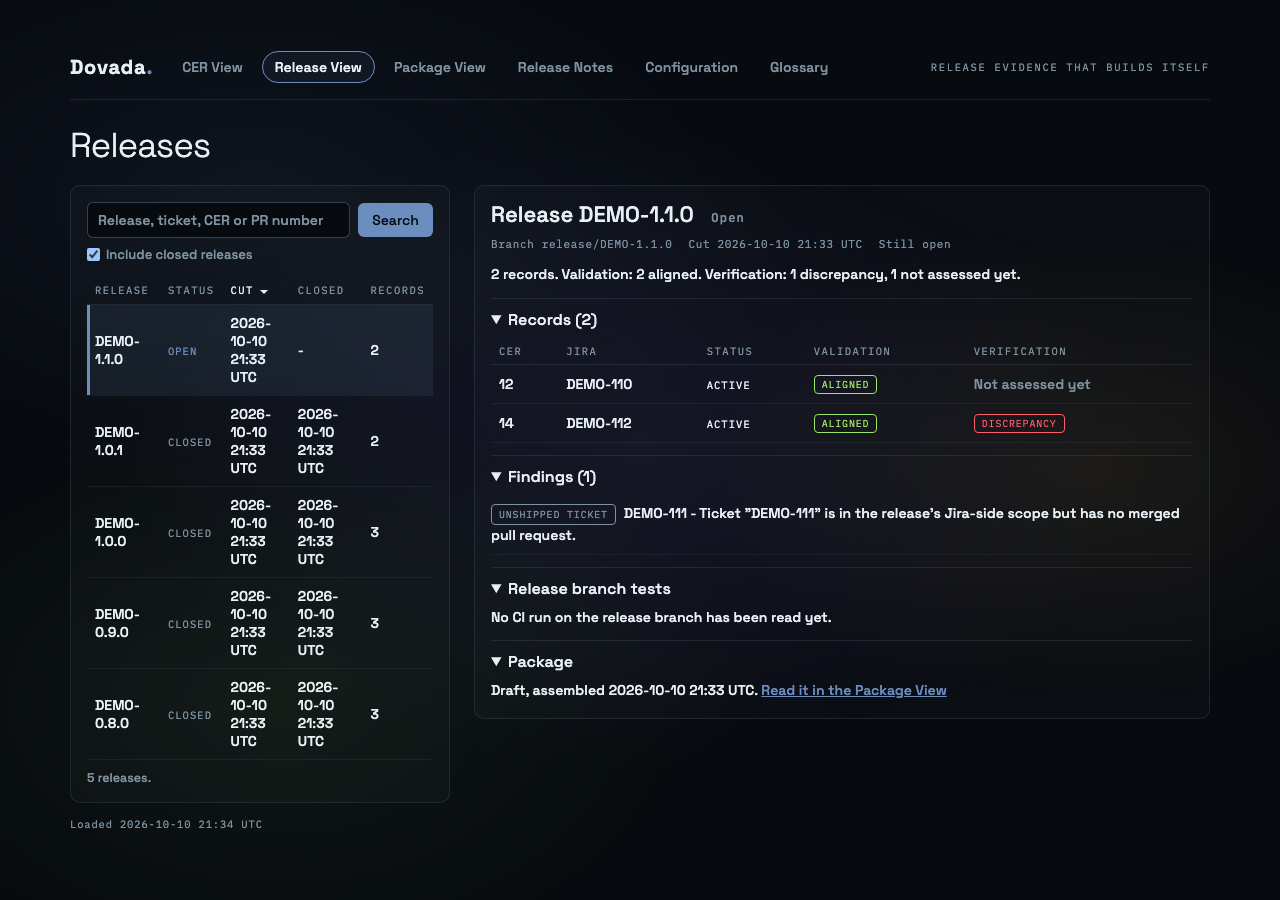Click CER number 14 in records table
This screenshot has width=1280, height=900.
click(506, 424)
